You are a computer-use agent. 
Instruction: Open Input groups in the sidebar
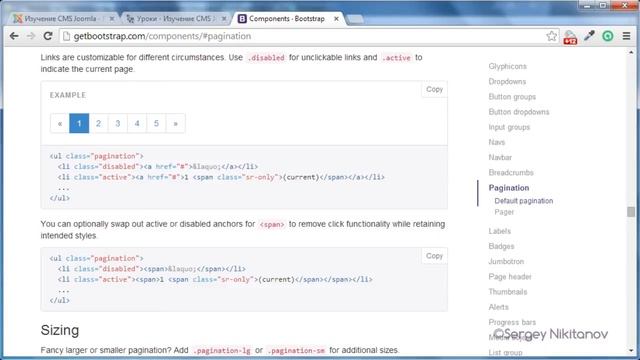[509, 127]
